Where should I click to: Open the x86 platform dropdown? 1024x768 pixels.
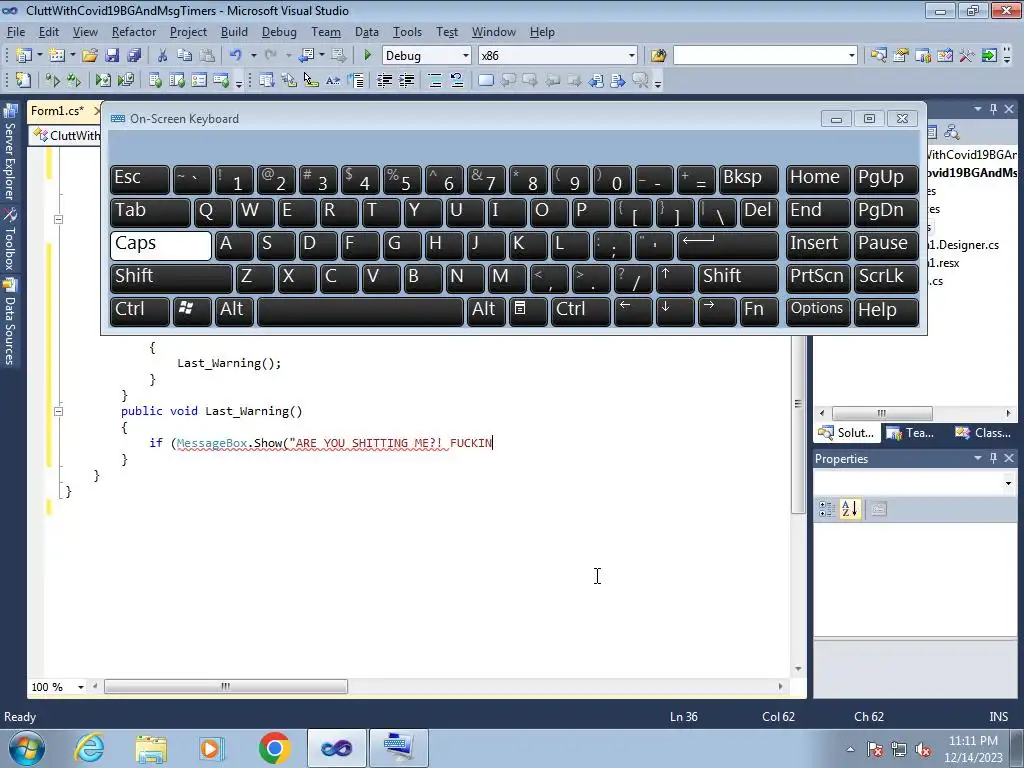tap(632, 56)
